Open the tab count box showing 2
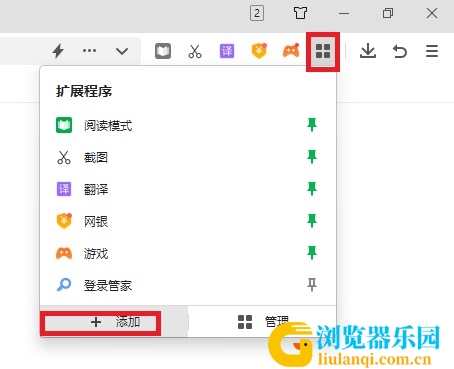The height and width of the screenshot is (369, 454). click(257, 13)
